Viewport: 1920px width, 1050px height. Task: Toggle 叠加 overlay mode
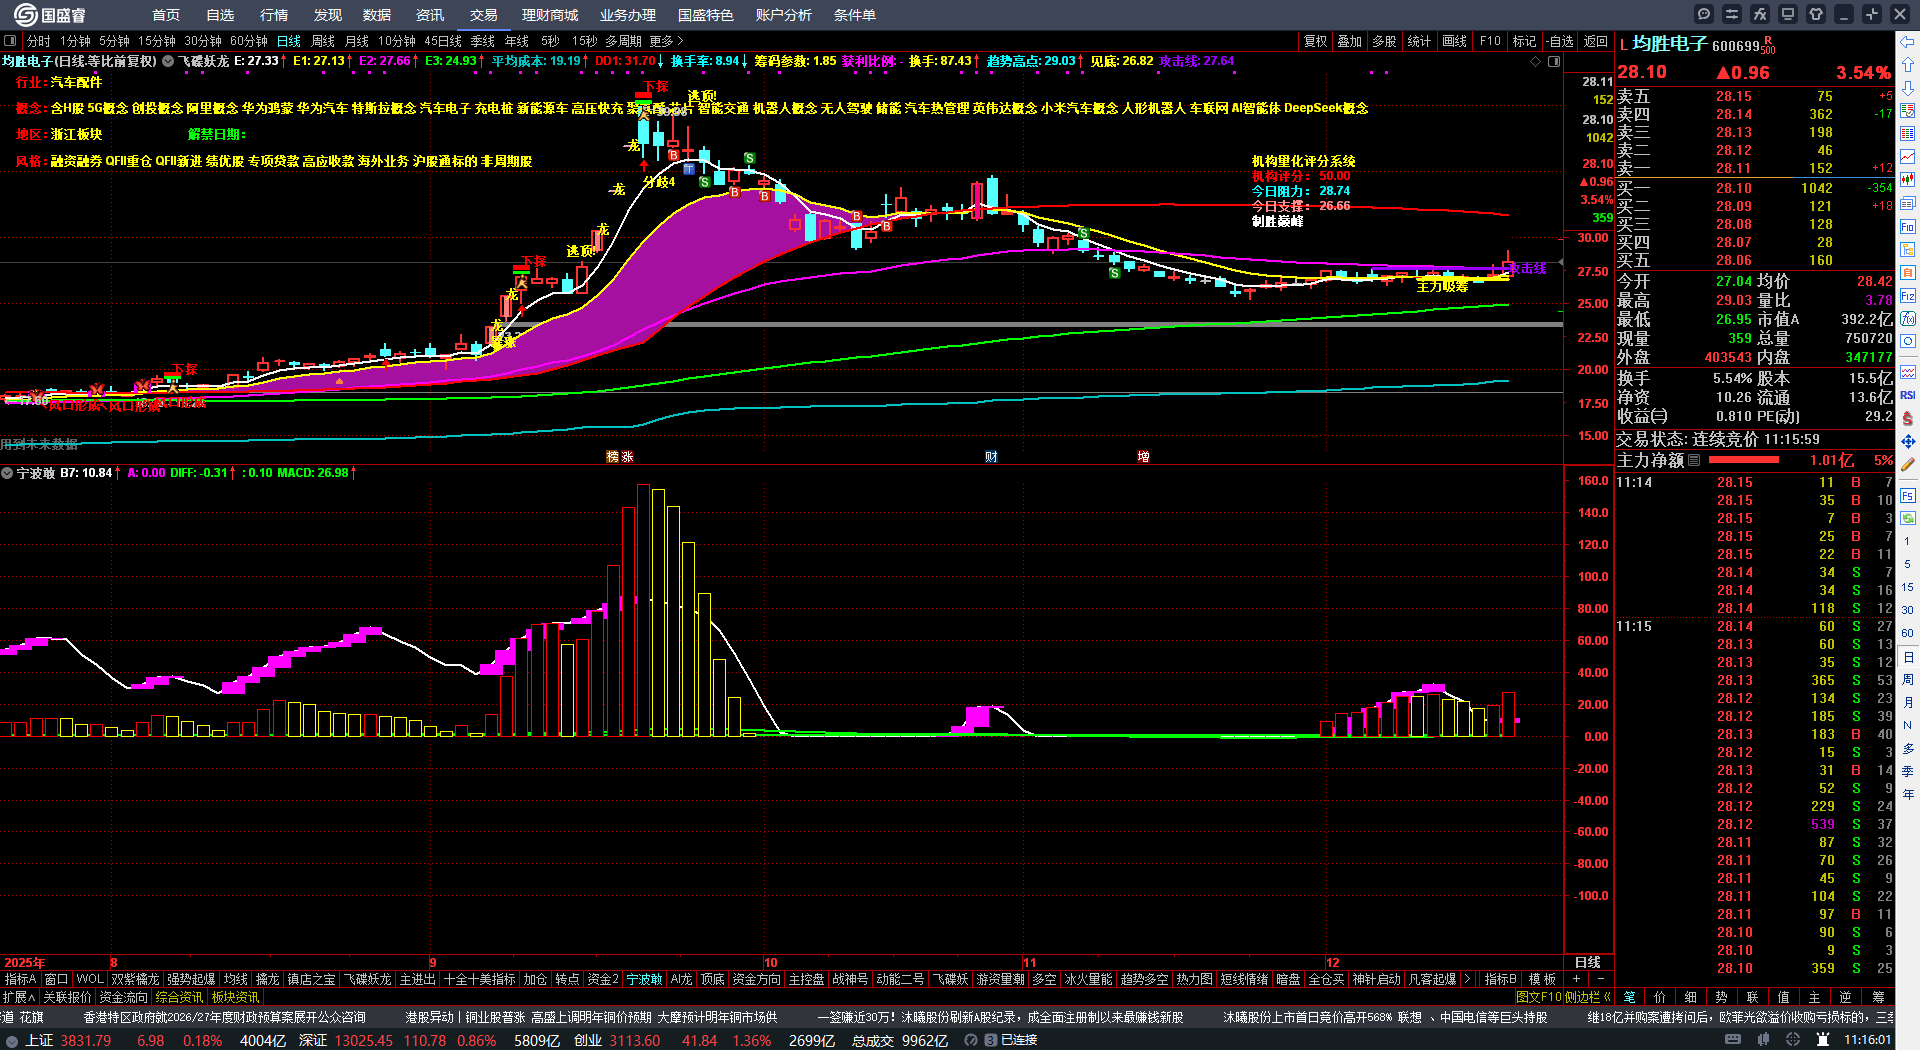1350,41
